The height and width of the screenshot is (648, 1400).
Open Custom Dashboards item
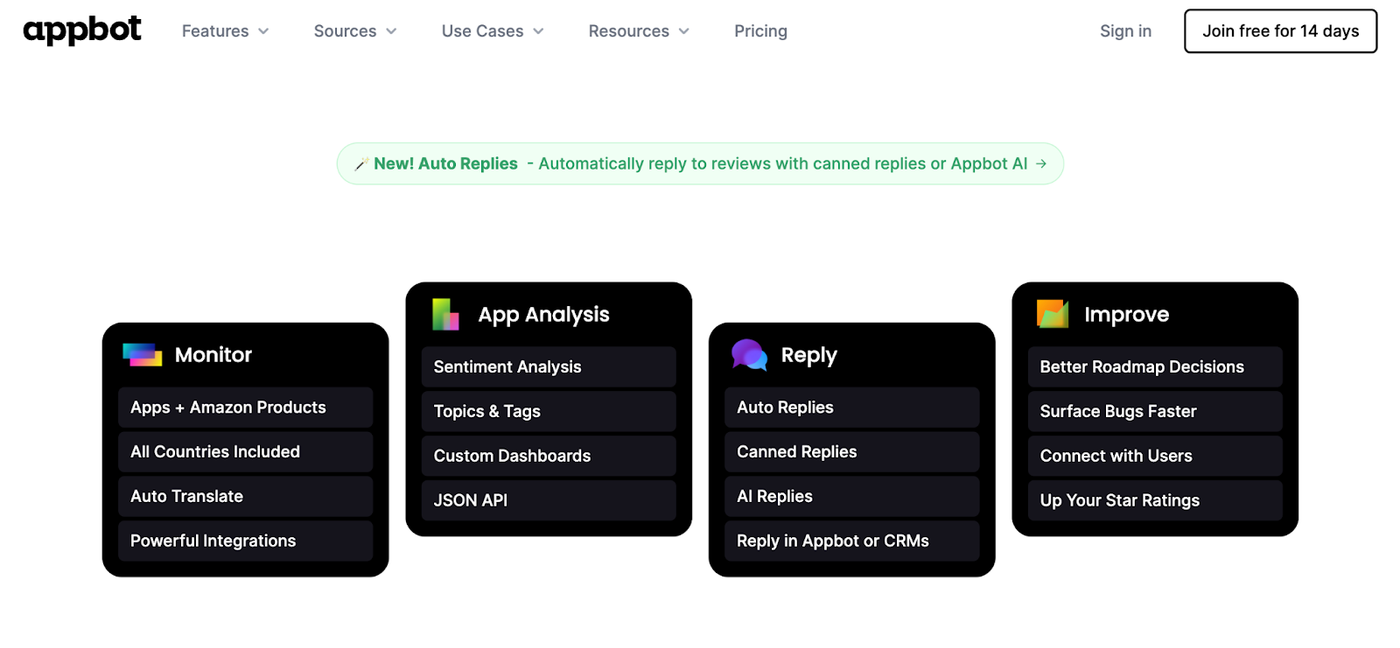tap(549, 456)
